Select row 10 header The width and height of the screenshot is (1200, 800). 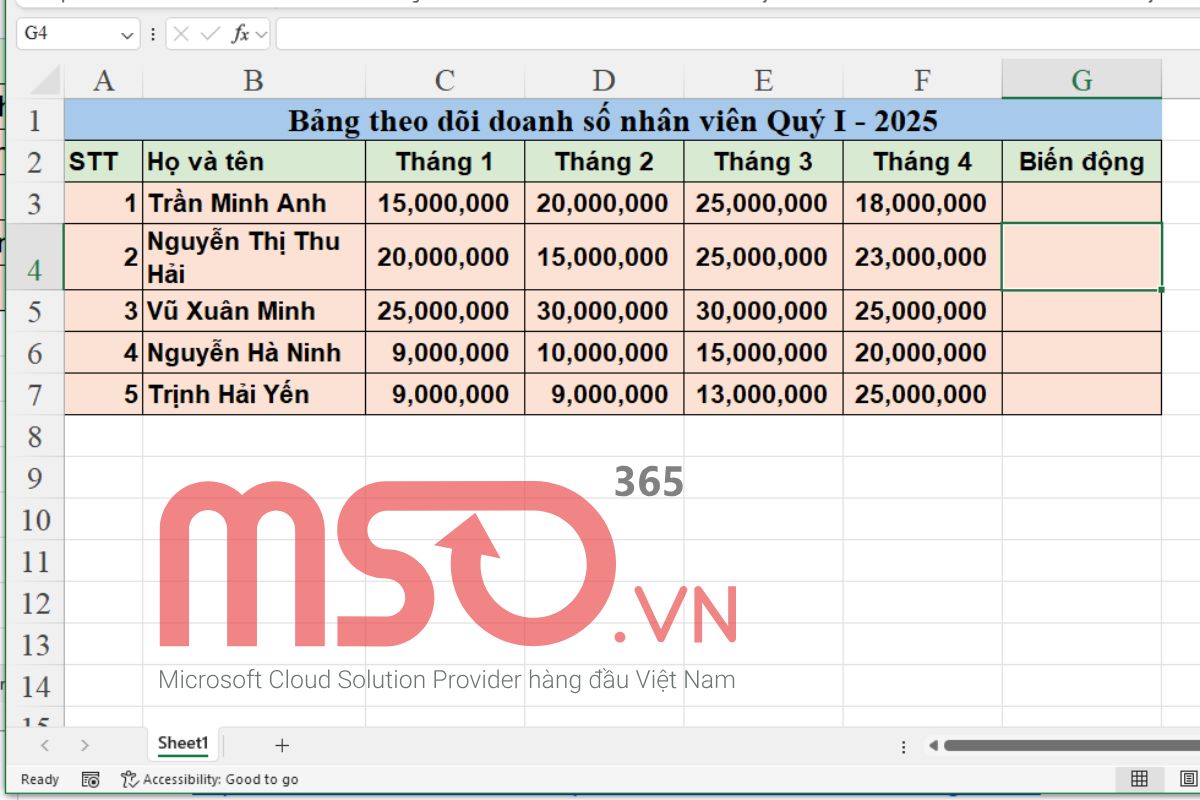36,519
